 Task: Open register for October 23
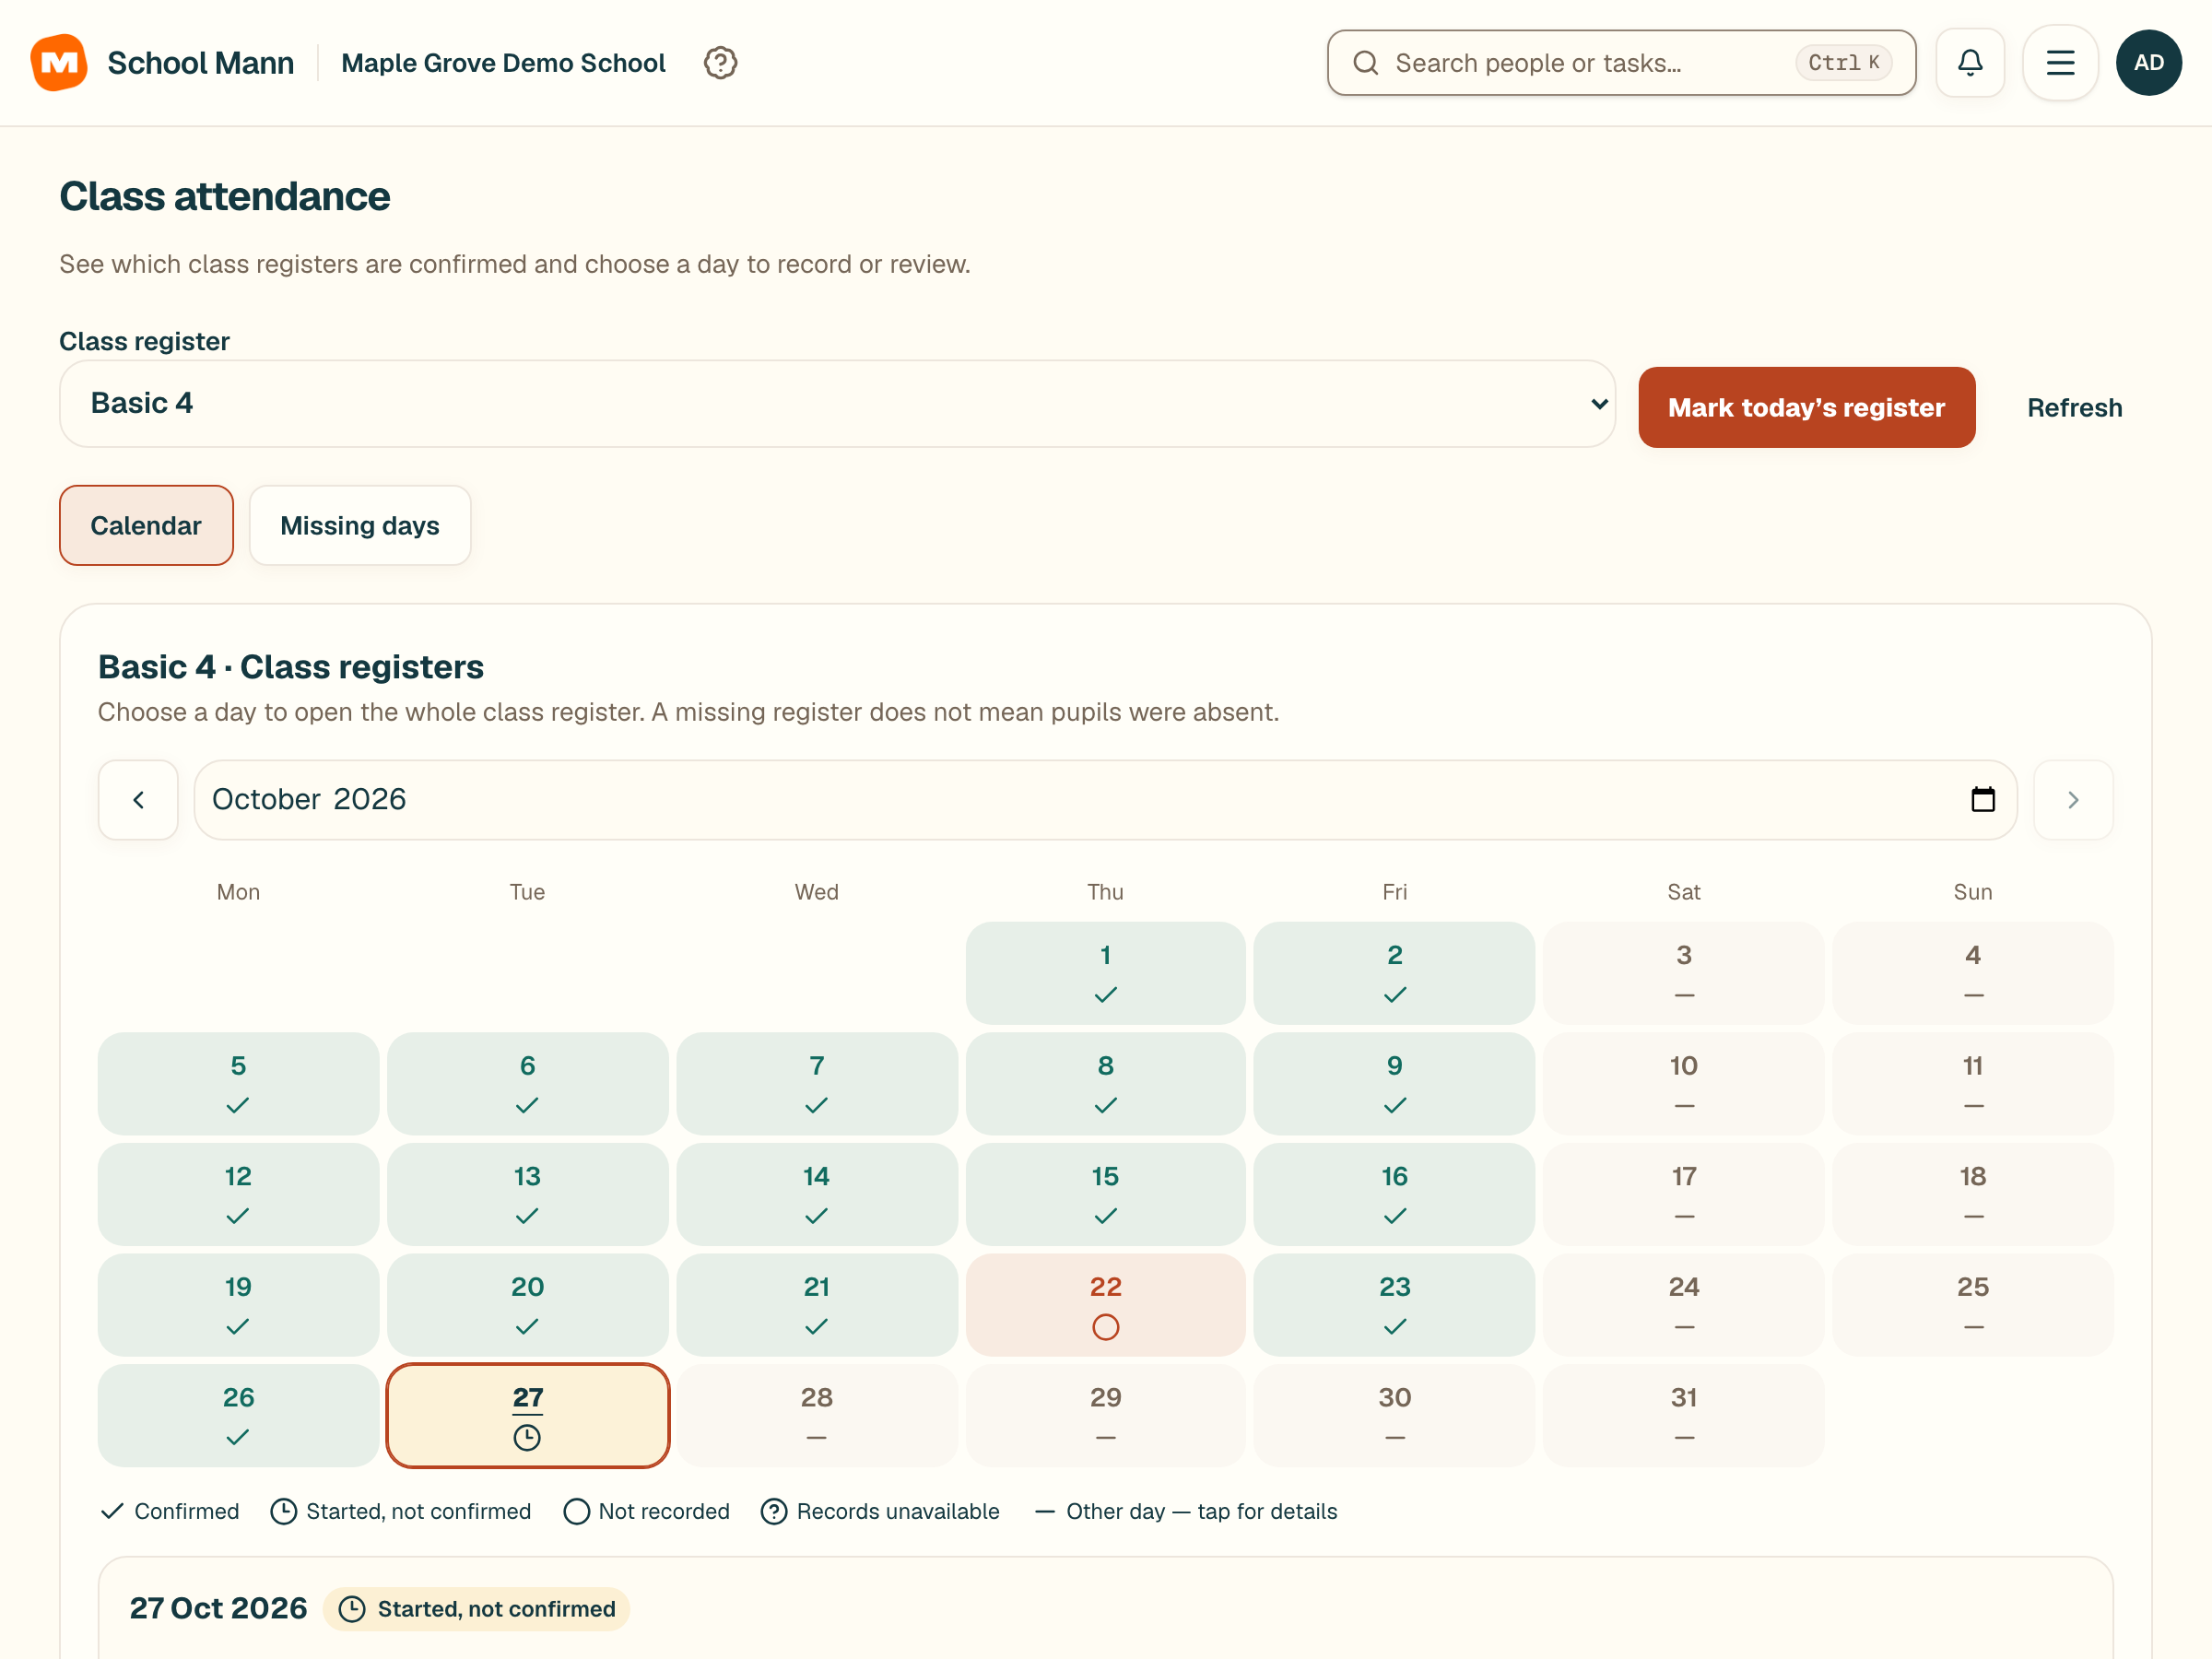click(x=1394, y=1305)
